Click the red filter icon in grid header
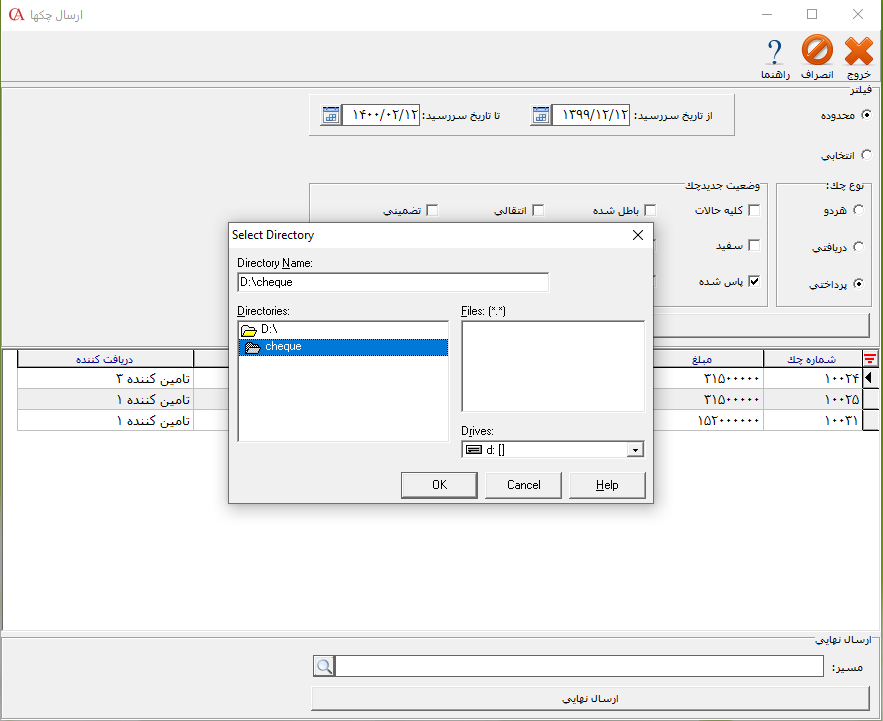This screenshot has width=883, height=721. [x=870, y=360]
